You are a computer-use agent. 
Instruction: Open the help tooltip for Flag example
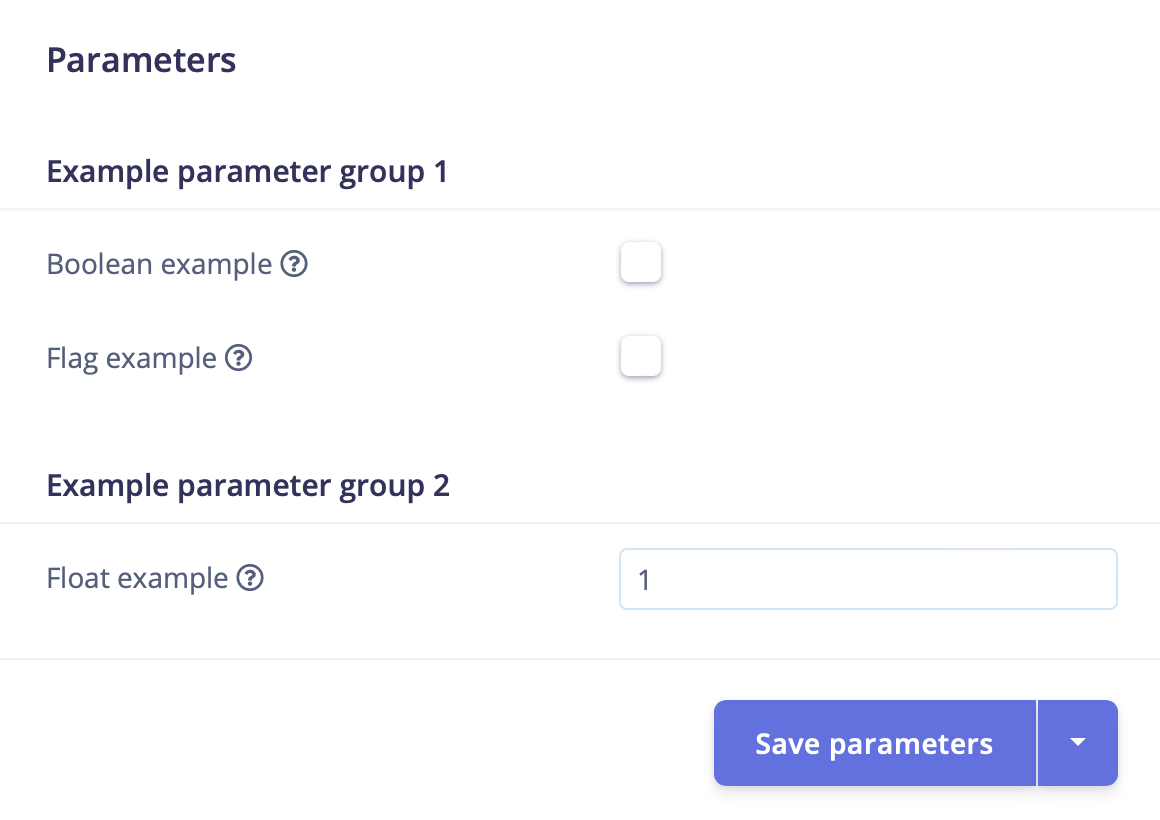tap(238, 358)
